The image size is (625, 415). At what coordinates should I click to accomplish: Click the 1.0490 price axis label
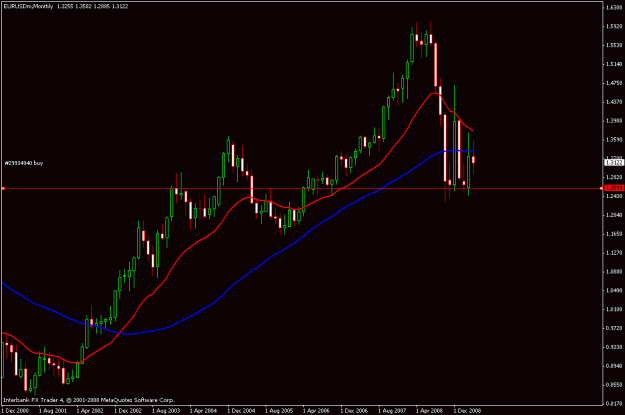[615, 290]
